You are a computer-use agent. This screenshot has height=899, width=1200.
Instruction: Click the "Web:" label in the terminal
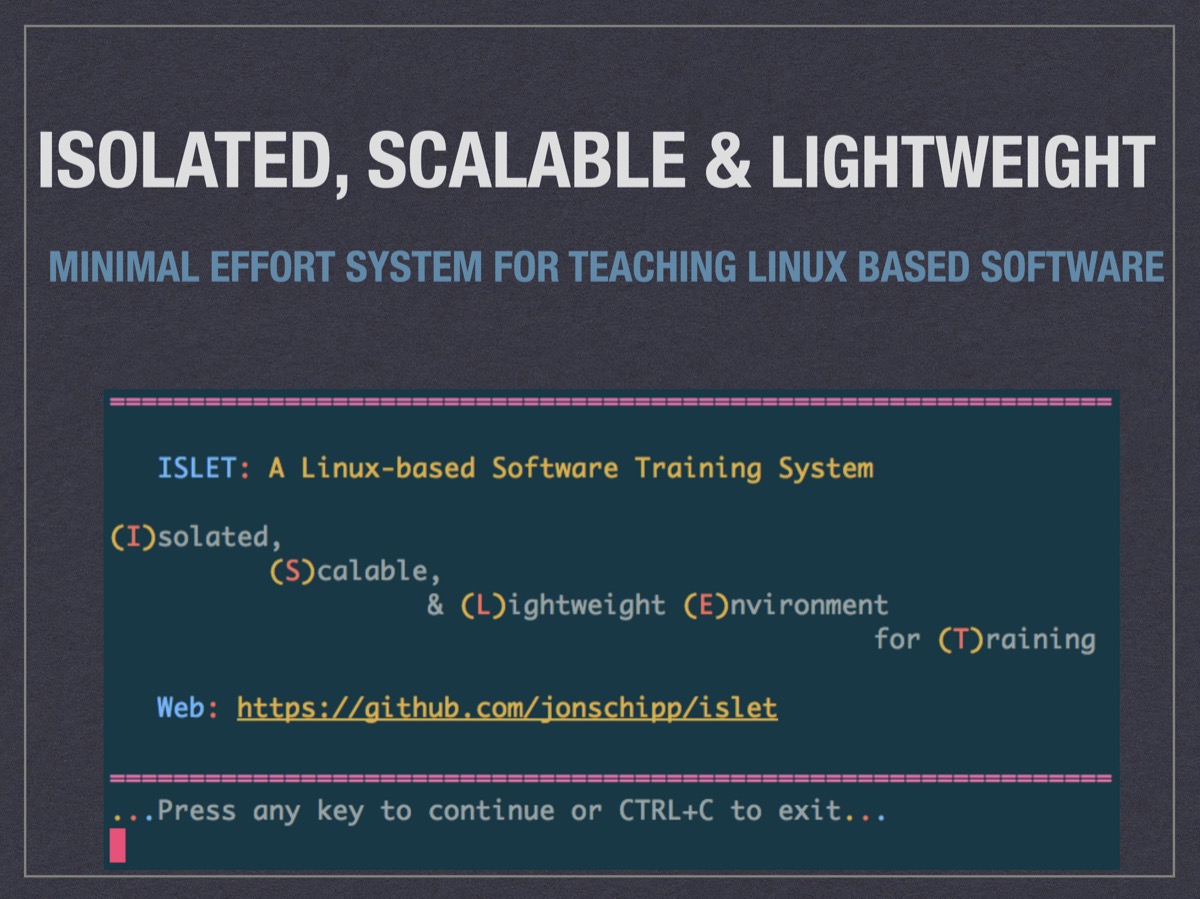(x=188, y=708)
